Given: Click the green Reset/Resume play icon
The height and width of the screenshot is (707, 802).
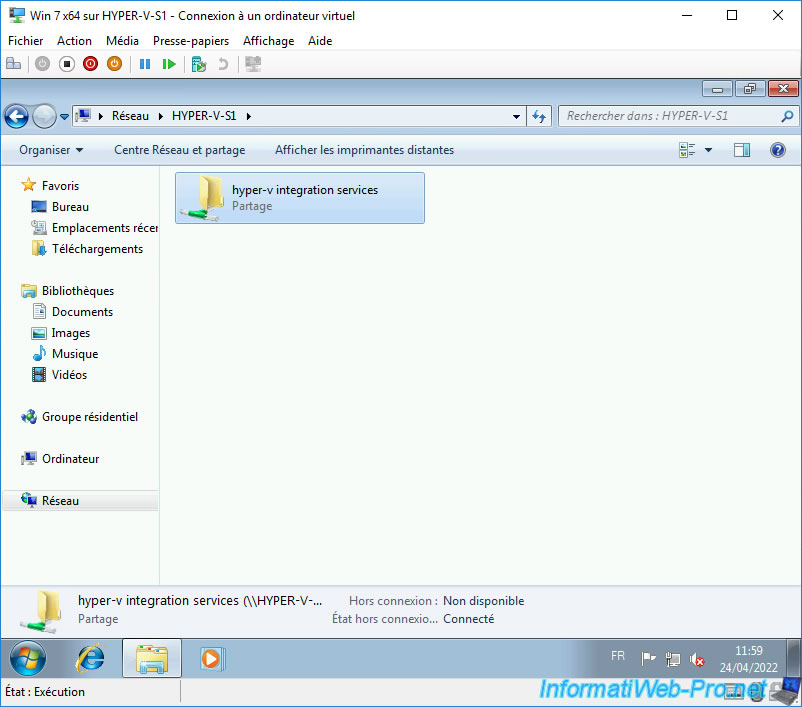Looking at the screenshot, I should coord(169,64).
